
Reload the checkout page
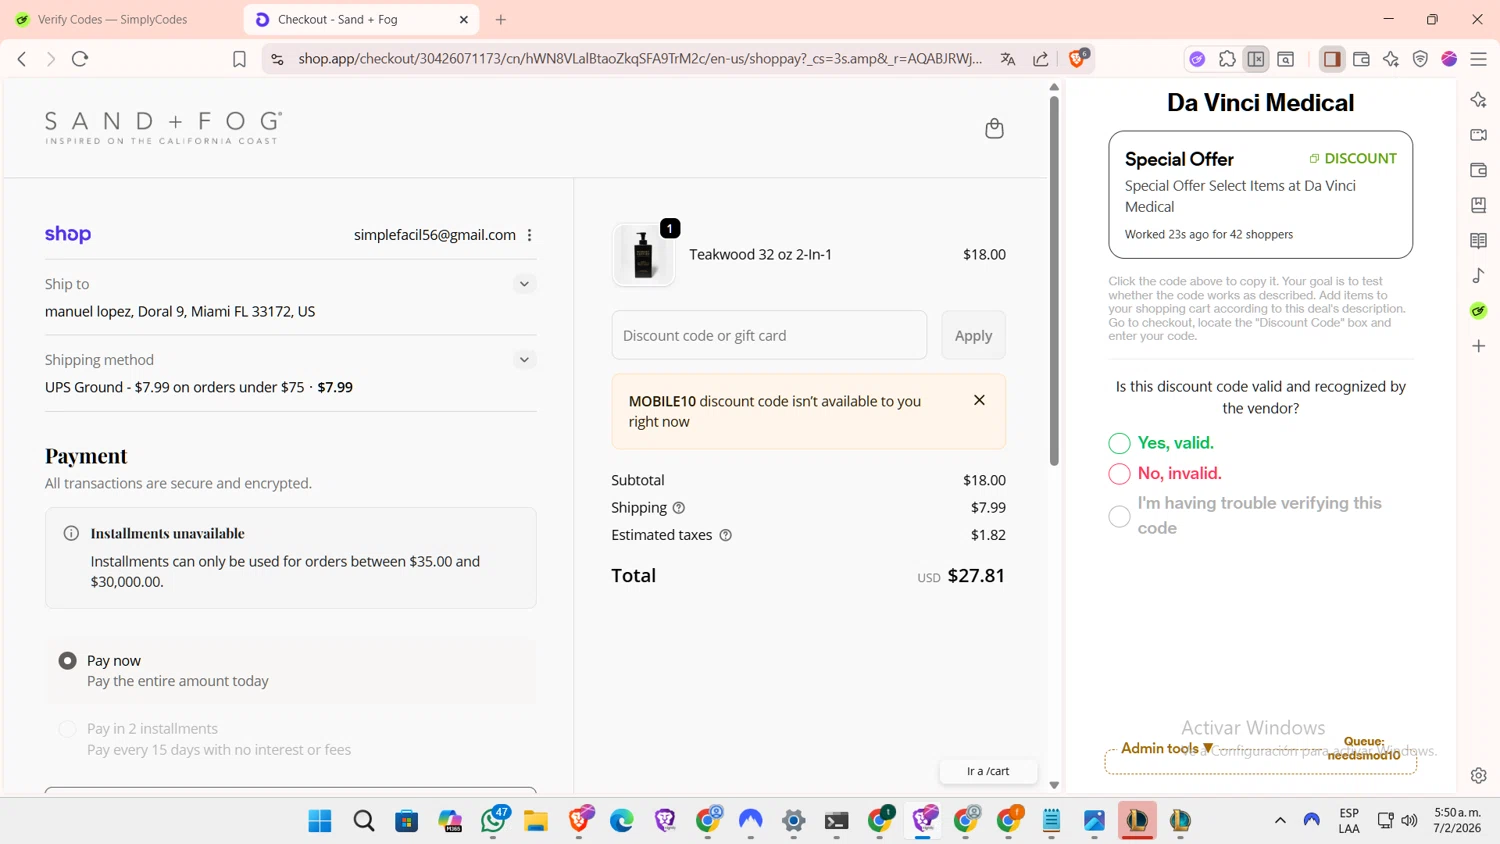80,59
